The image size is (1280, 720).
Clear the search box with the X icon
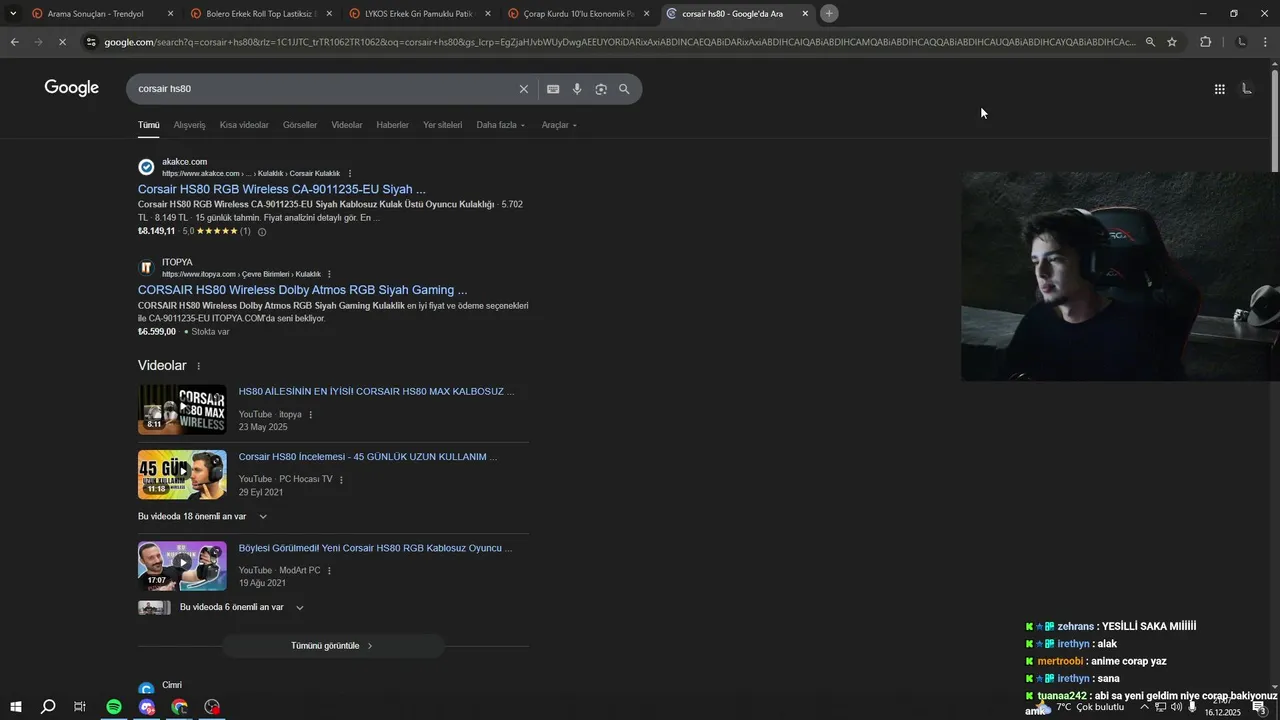tap(523, 89)
